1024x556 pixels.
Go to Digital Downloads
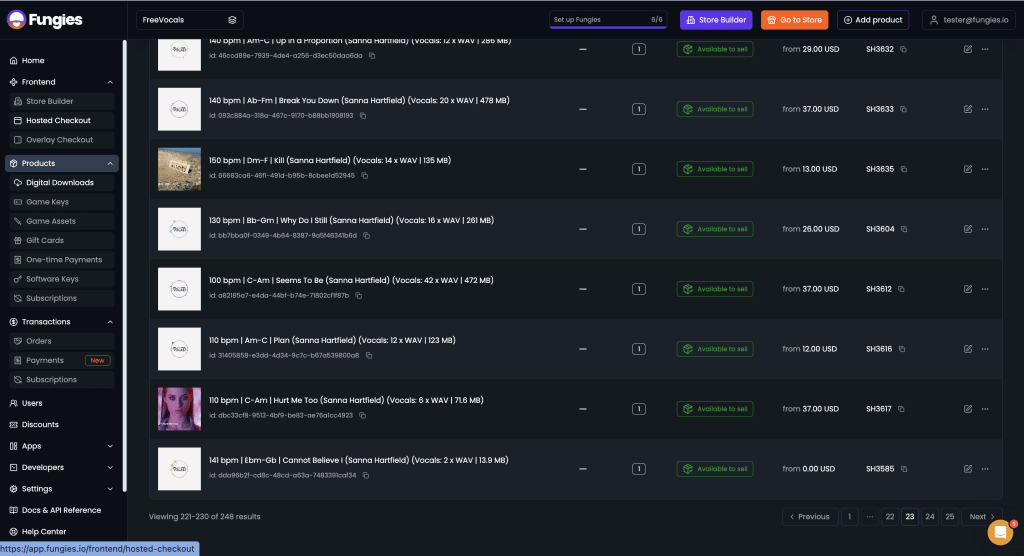(x=61, y=183)
